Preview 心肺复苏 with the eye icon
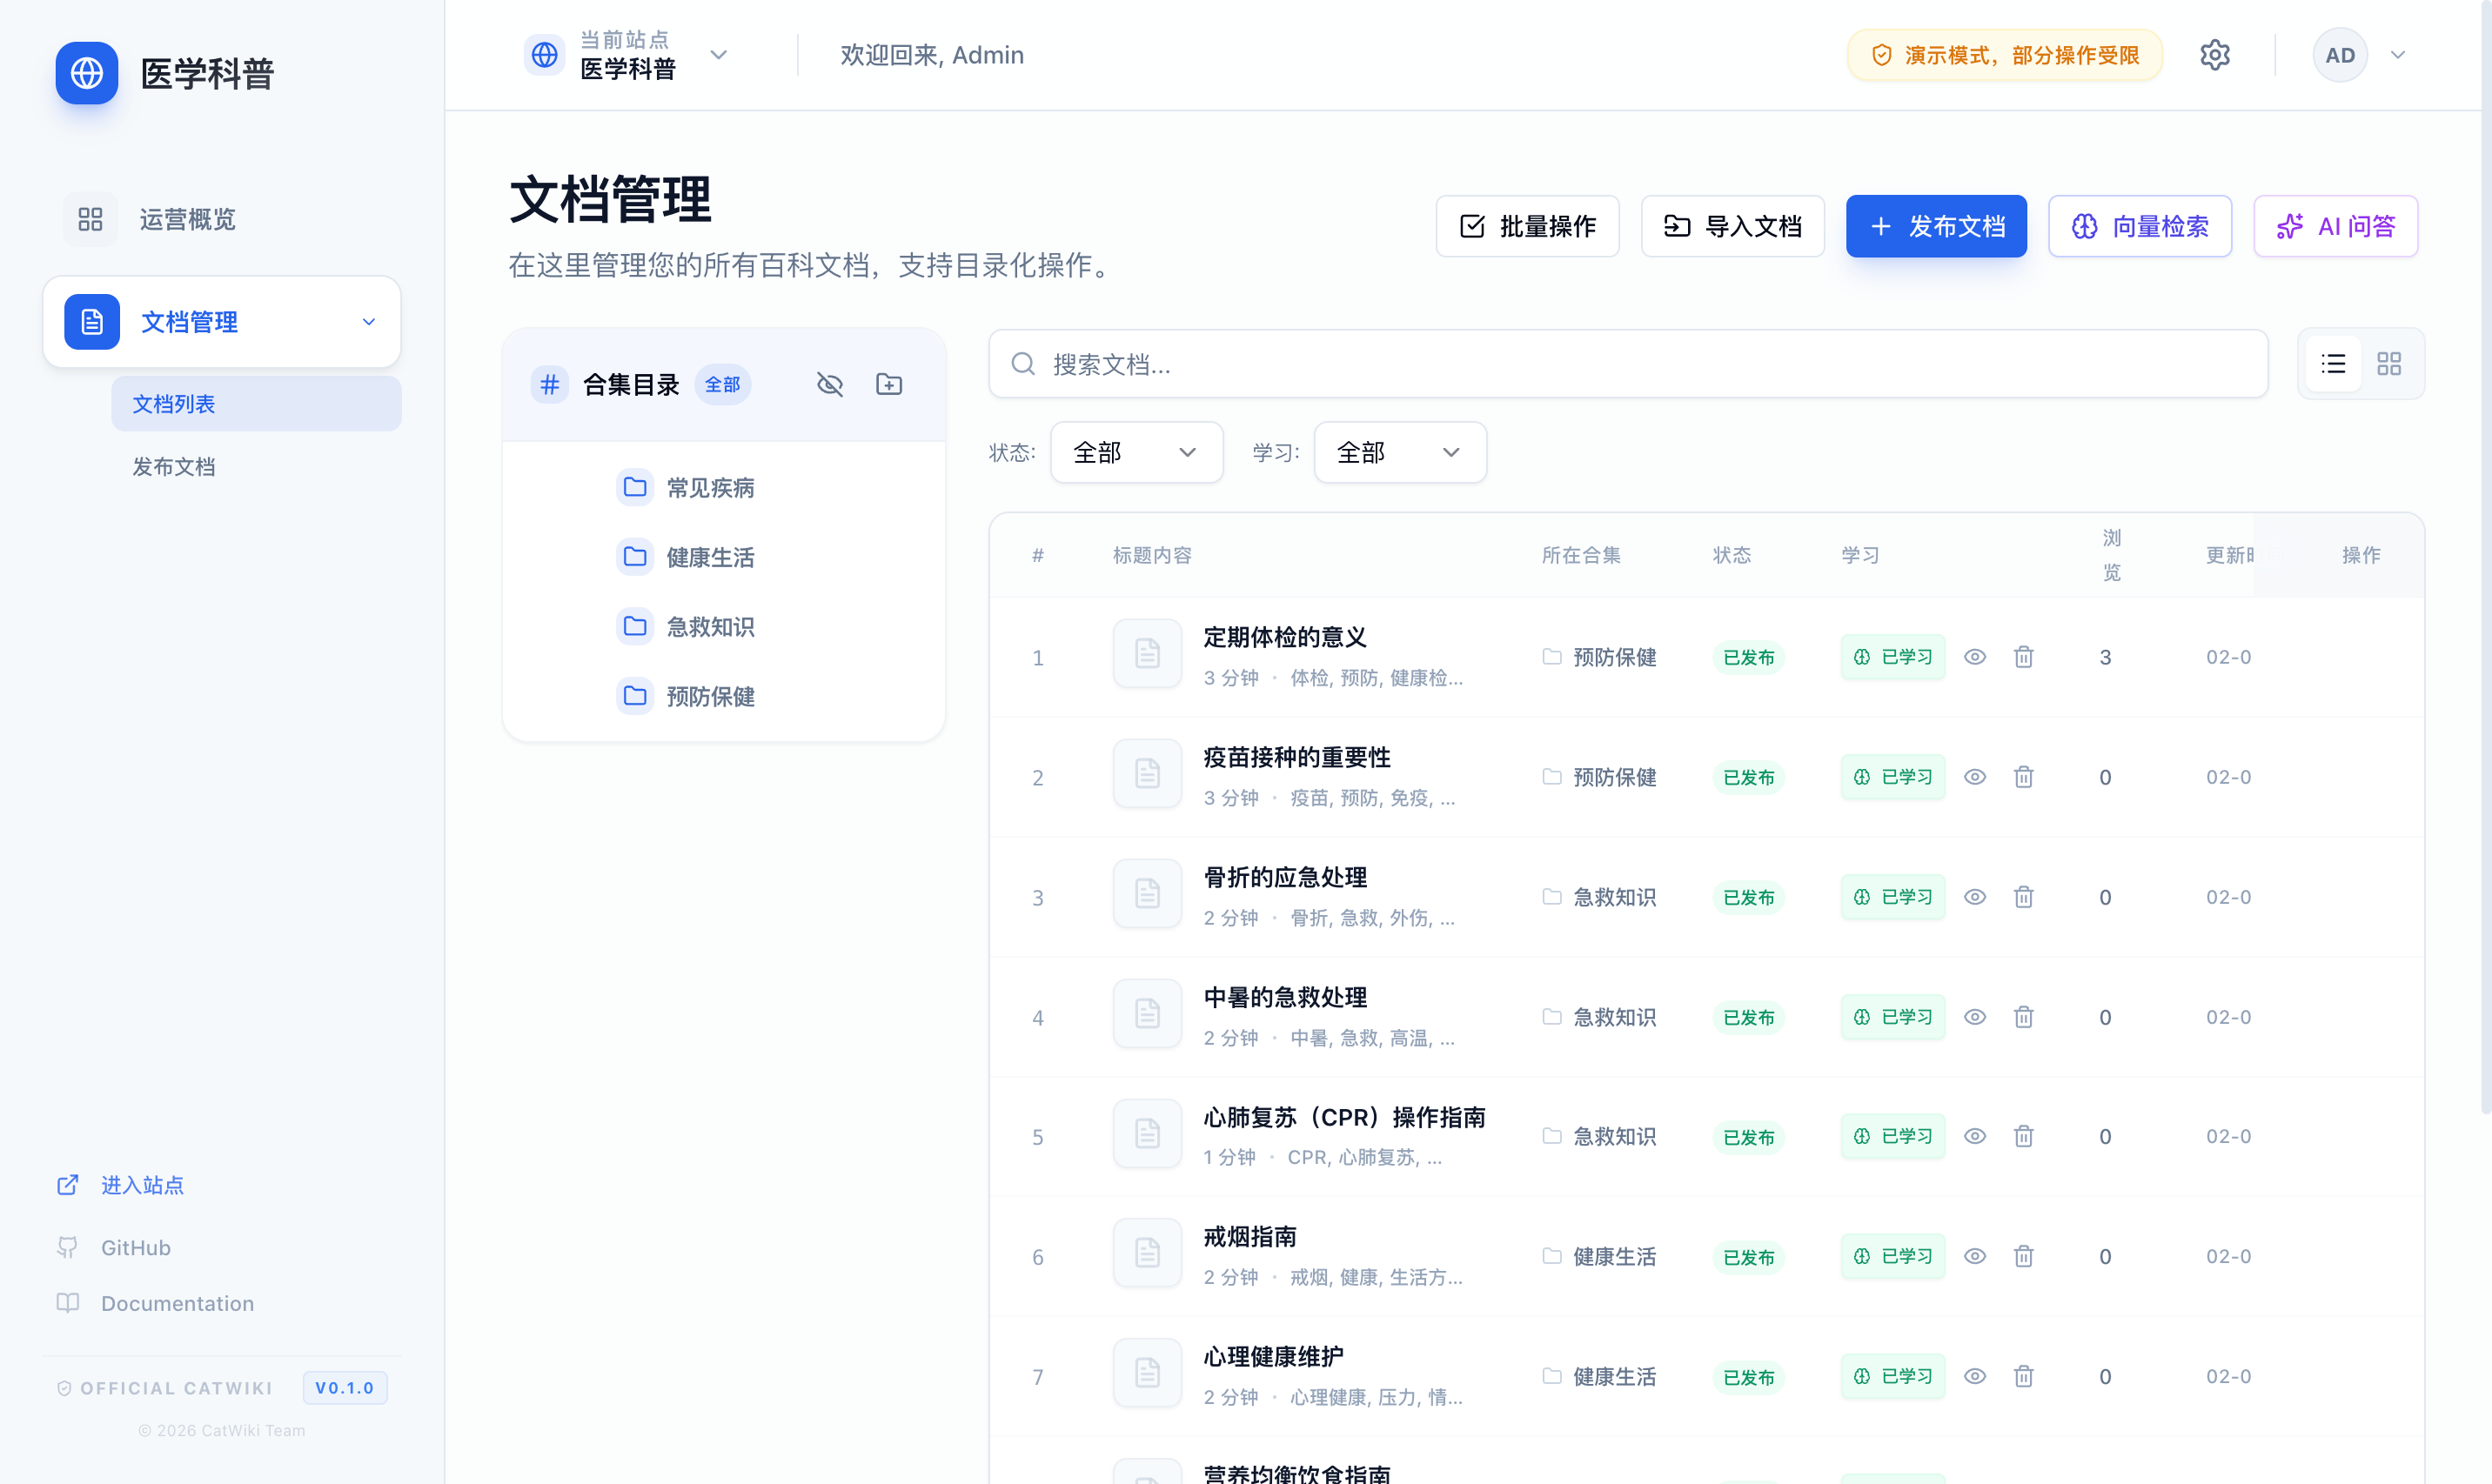This screenshot has height=1484, width=2492. (1974, 1136)
